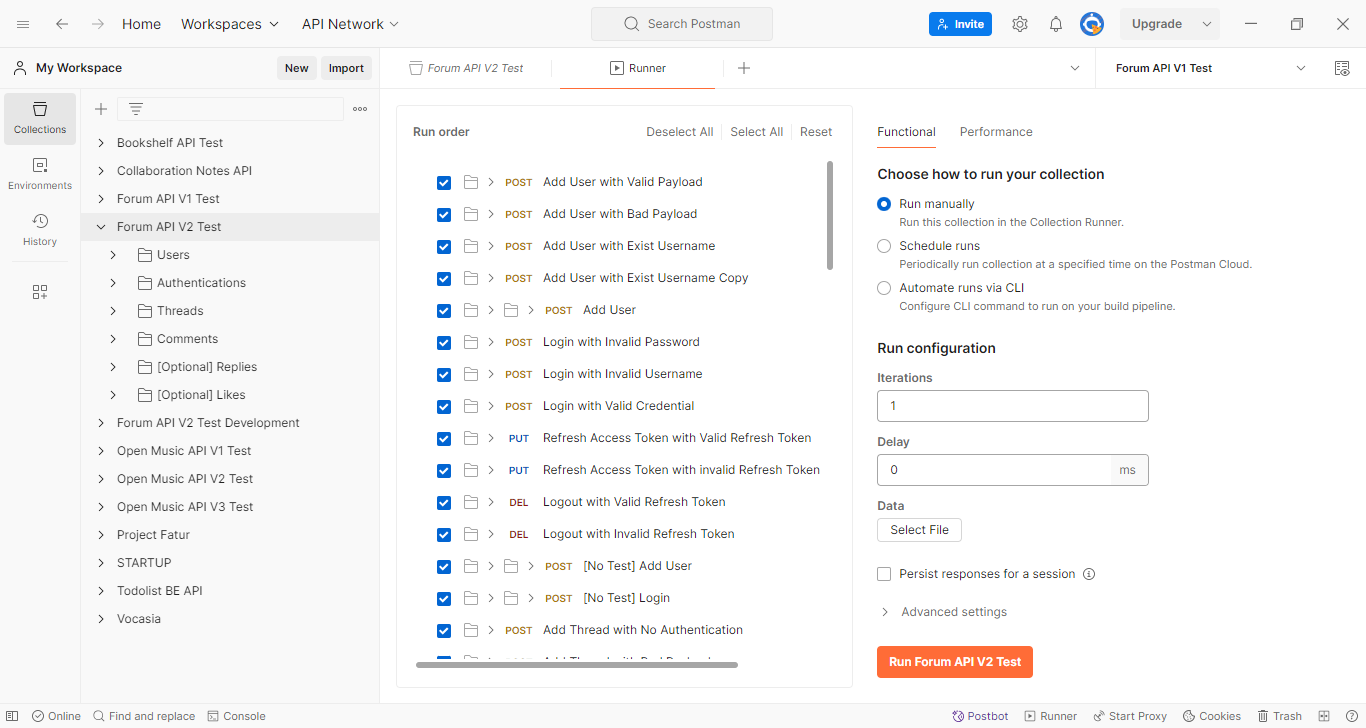Viewport: 1366px width, 728px height.
Task: Open environment selector Forum API V1 Test
Action: click(1210, 68)
